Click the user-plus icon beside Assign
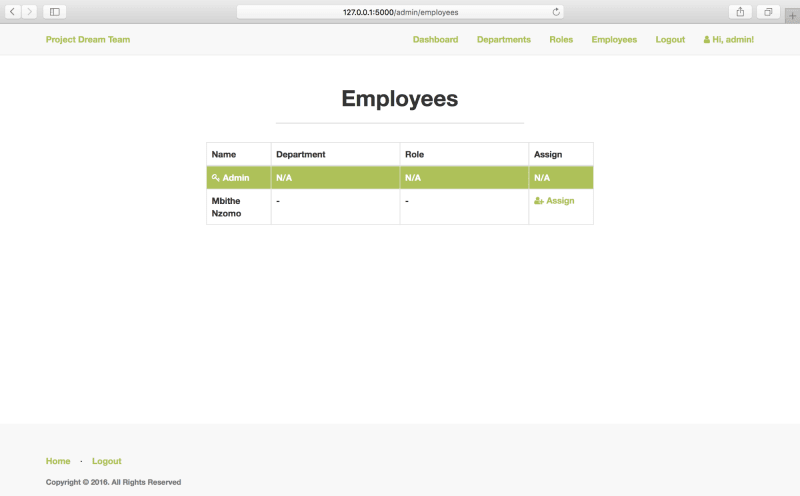Screen dimensions: 800x496 click(x=539, y=201)
